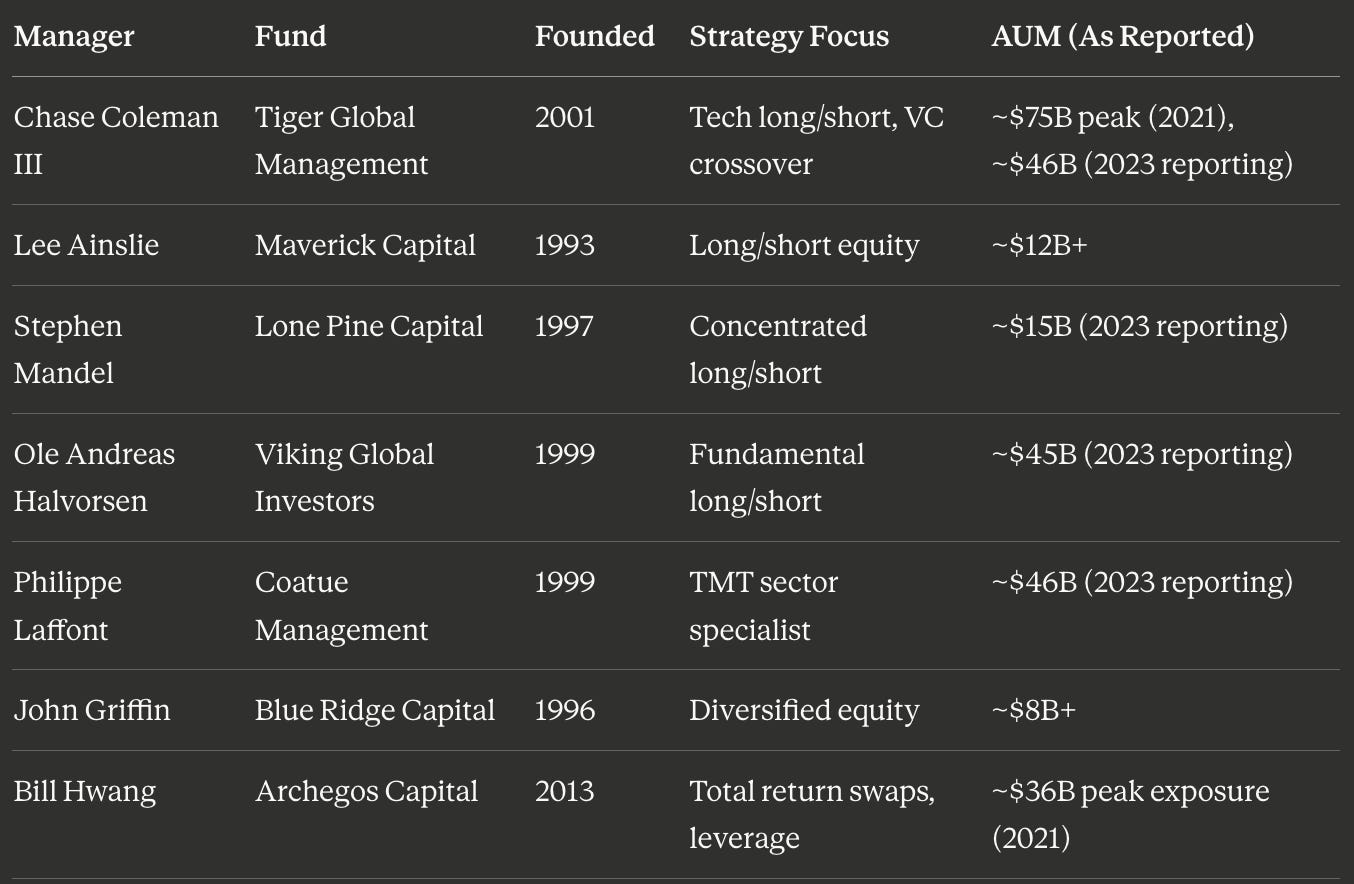
Task: Click the Founded column header
Action: (x=594, y=37)
